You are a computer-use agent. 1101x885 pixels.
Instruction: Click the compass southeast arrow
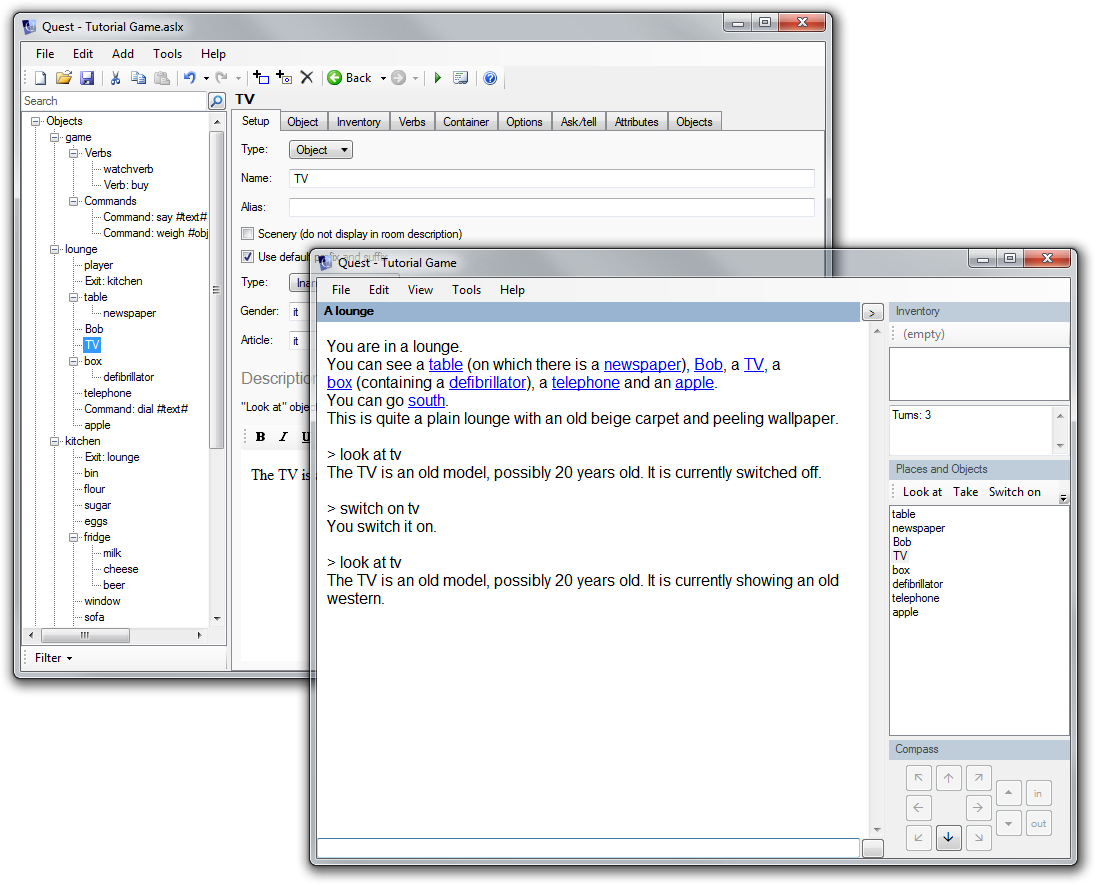(978, 837)
